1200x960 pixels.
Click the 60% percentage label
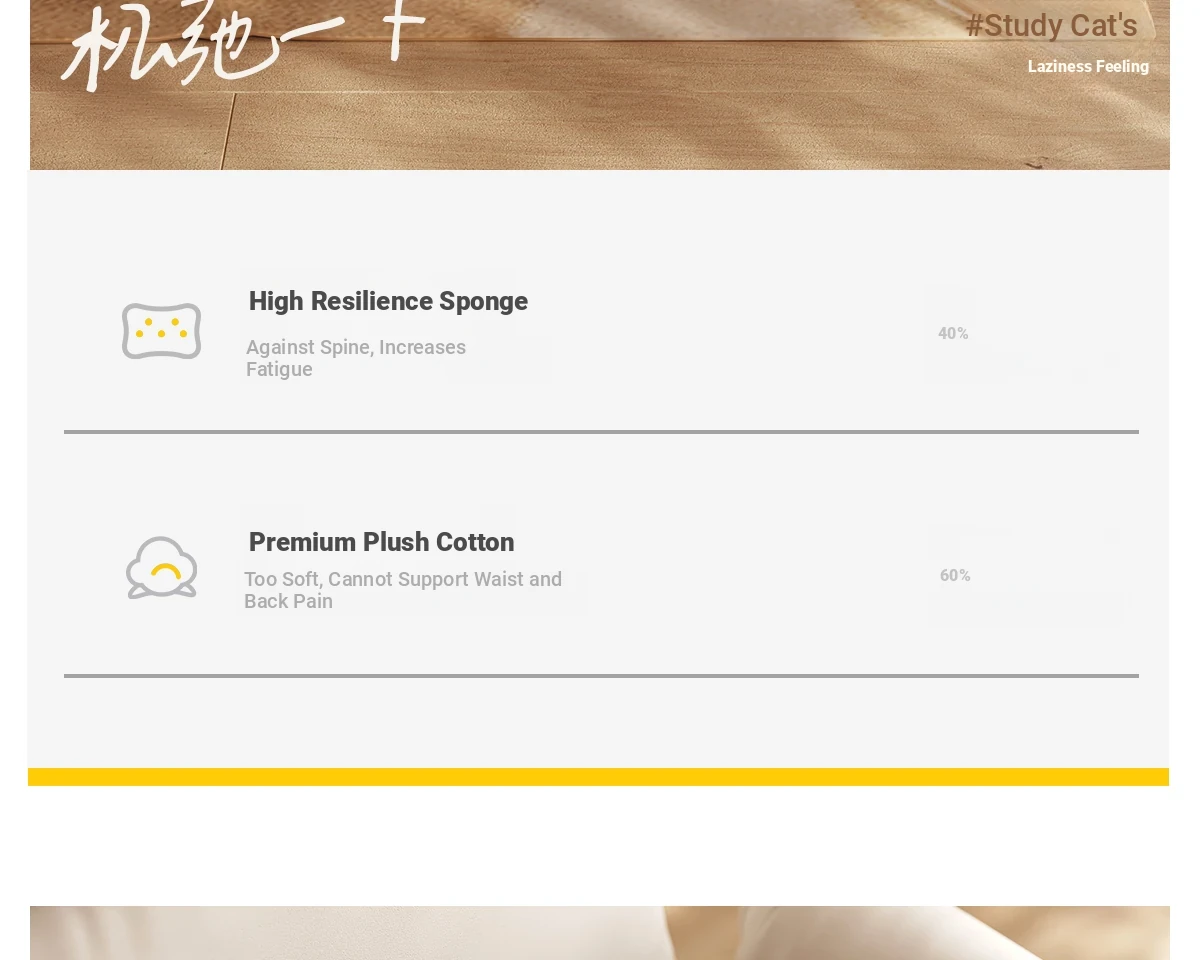pyautogui.click(x=955, y=575)
